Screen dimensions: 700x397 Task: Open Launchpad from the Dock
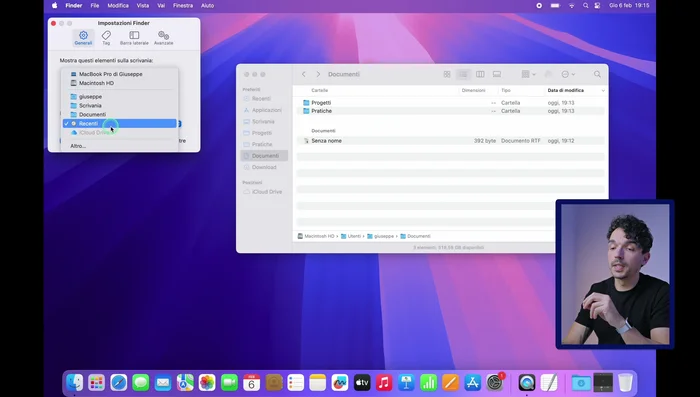[x=96, y=383]
